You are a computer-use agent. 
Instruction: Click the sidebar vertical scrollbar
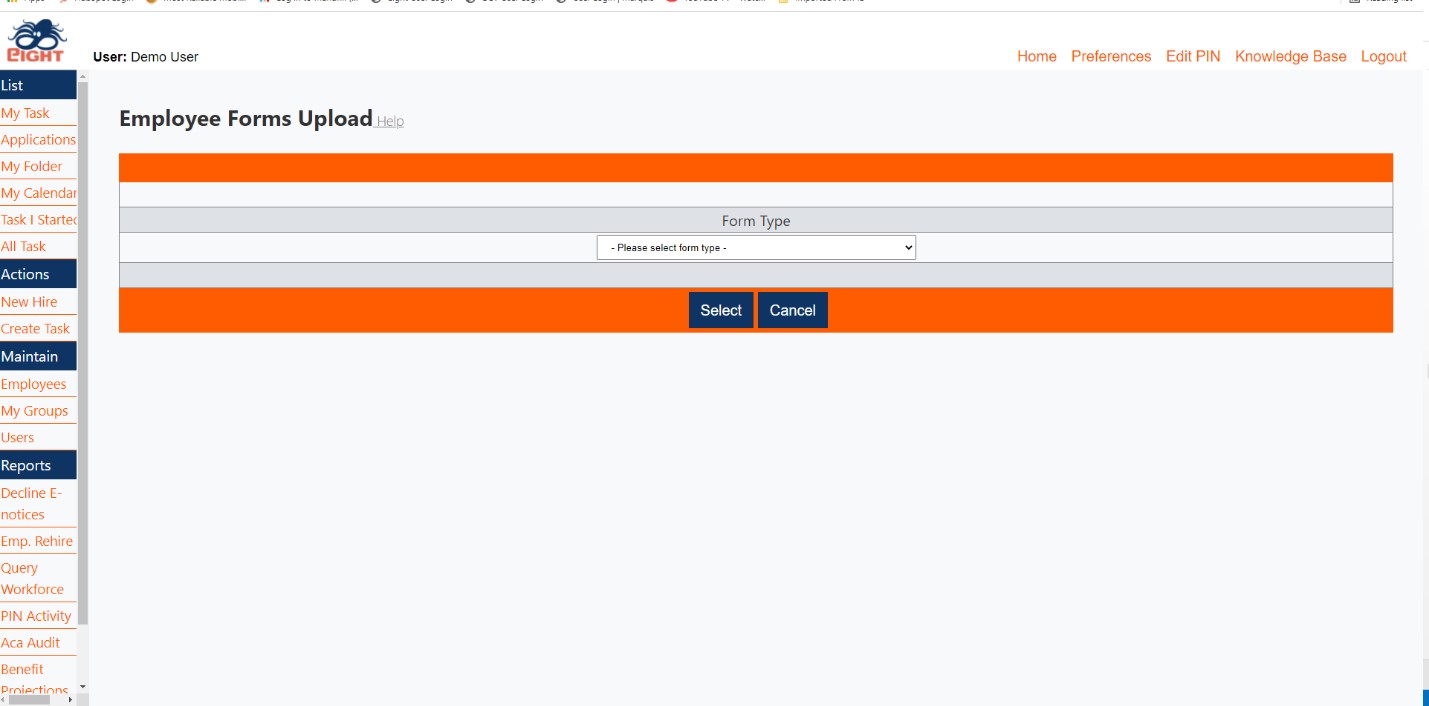pyautogui.click(x=83, y=350)
